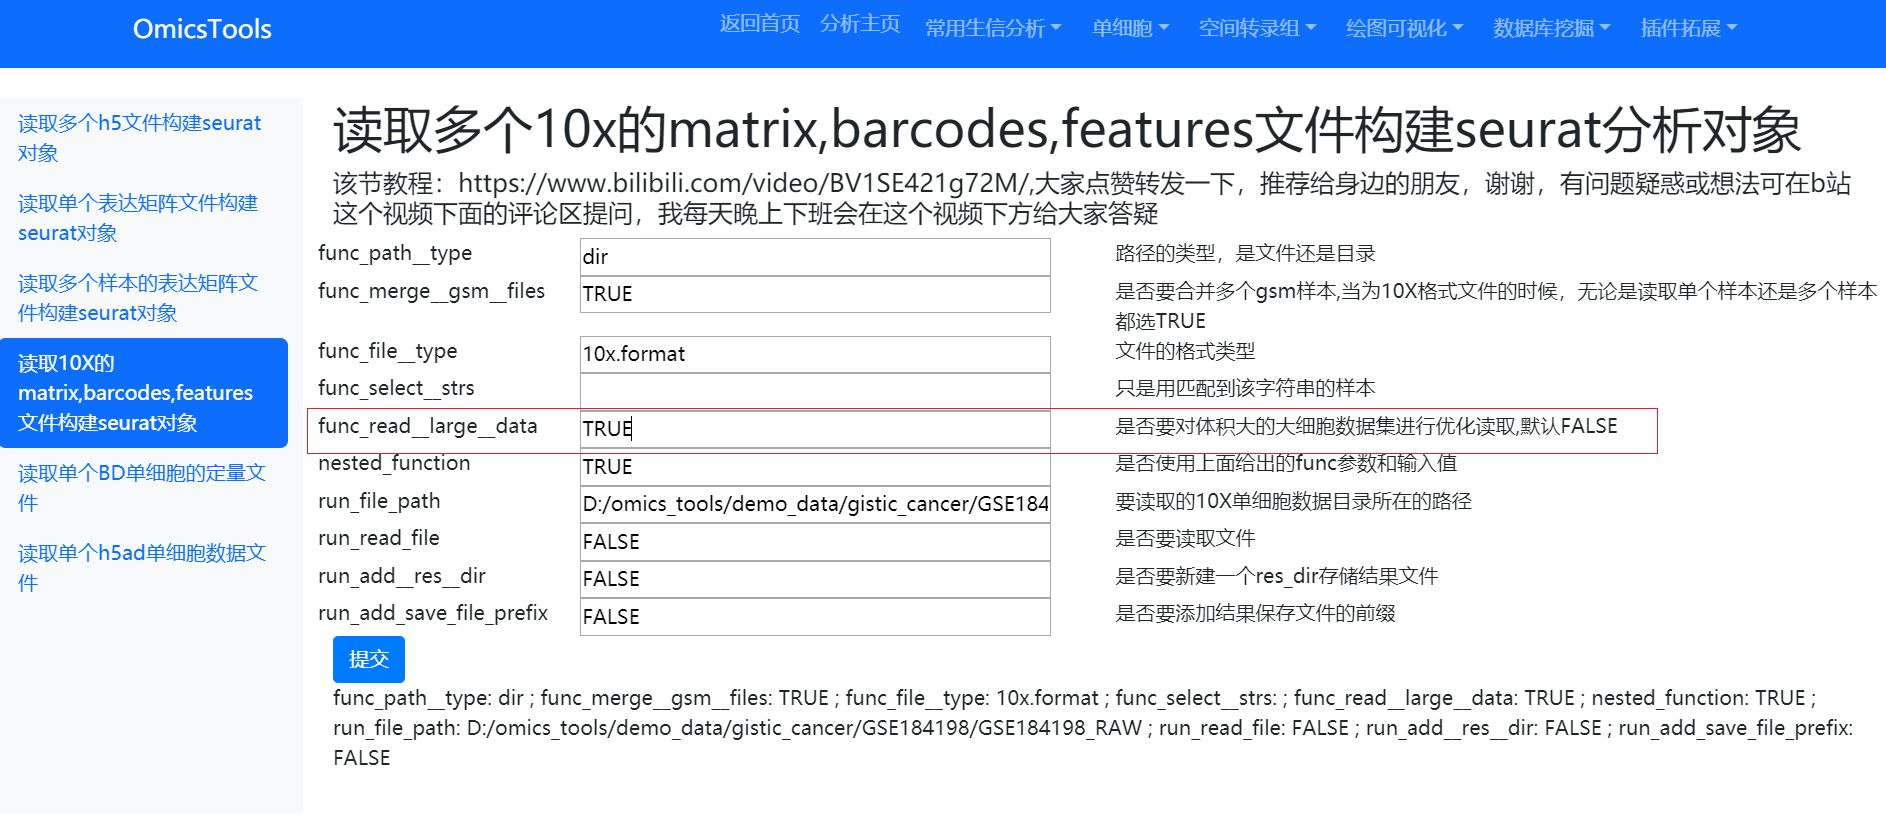
Task: Open sidebar item 读取单个表达矩阵文件构建seurat对象
Action: pyautogui.click(x=144, y=218)
